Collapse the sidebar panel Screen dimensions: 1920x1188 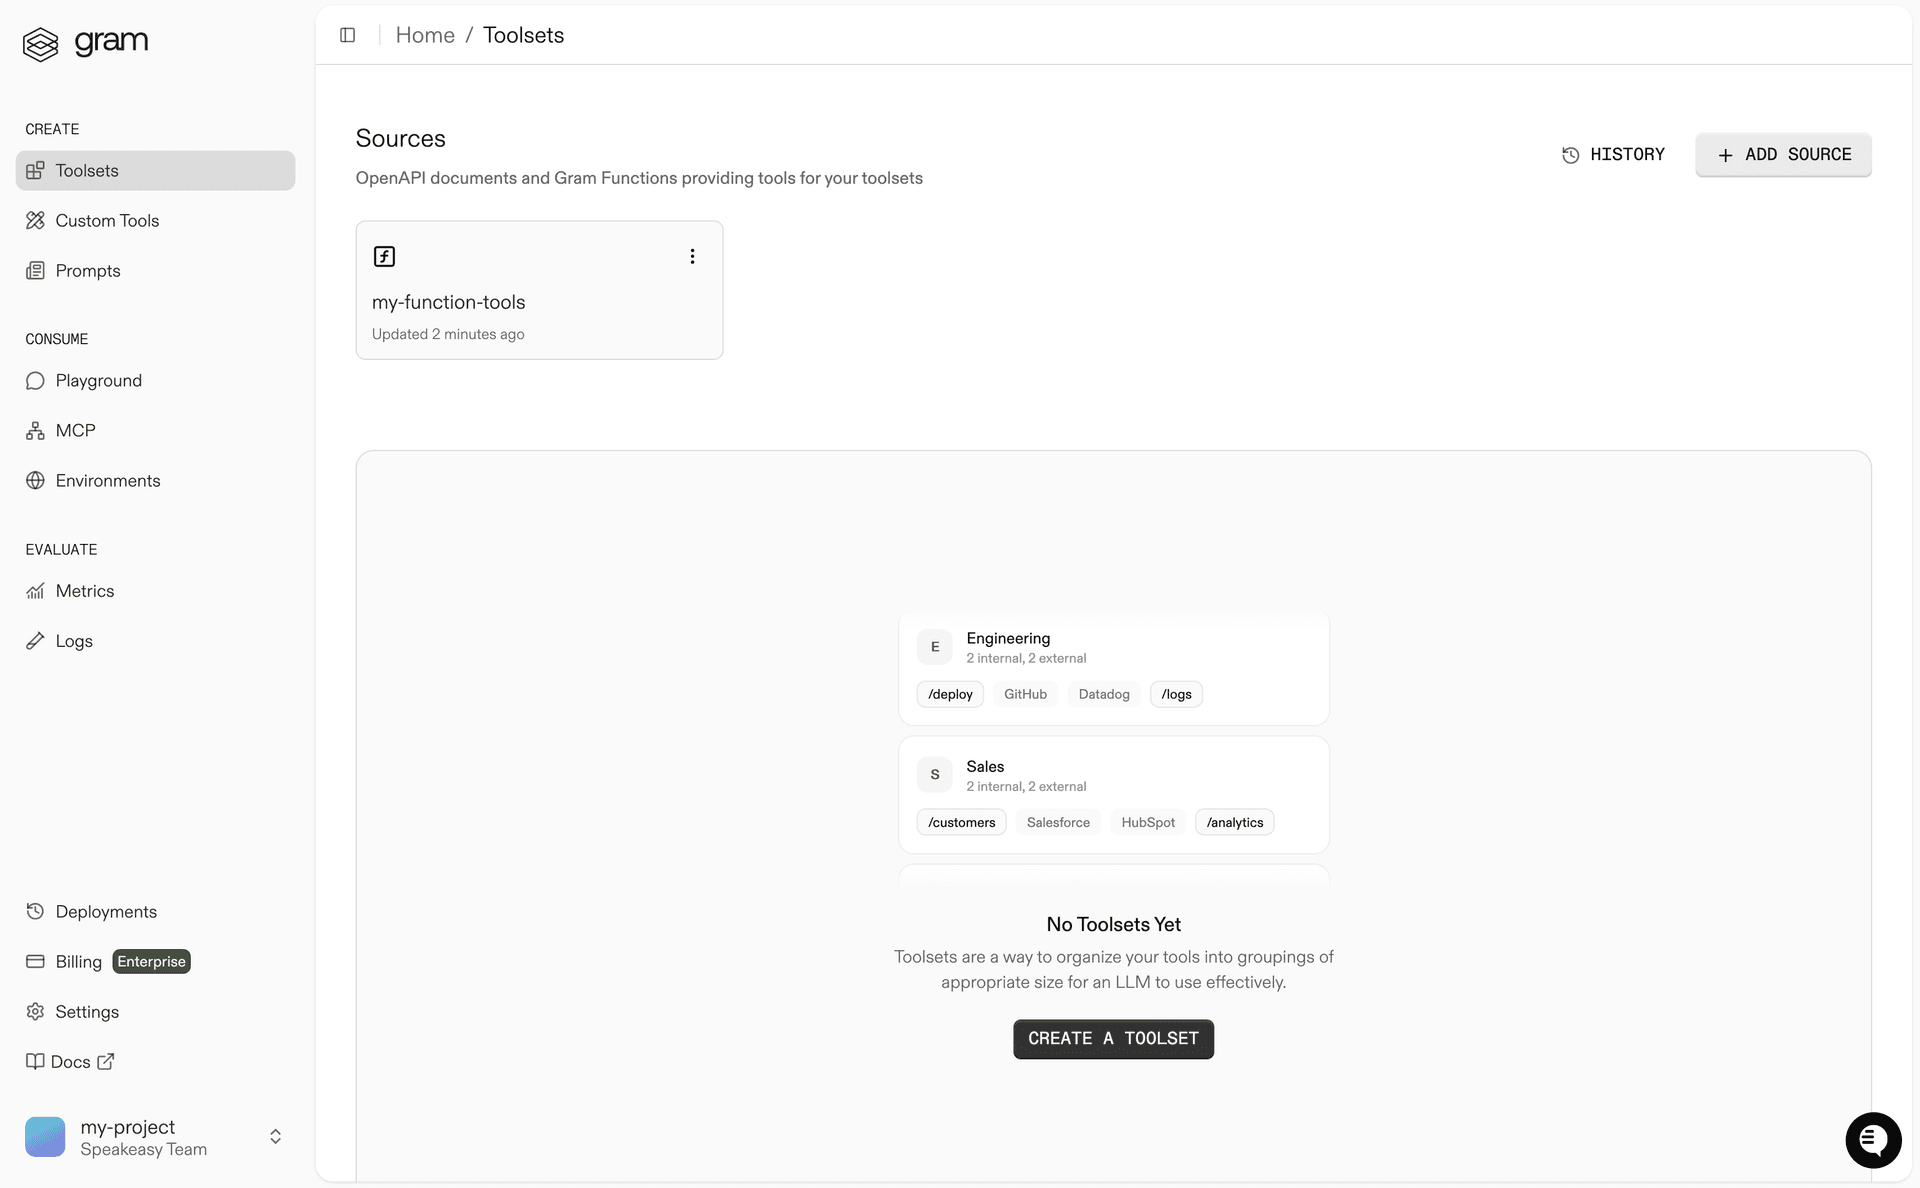tap(347, 35)
